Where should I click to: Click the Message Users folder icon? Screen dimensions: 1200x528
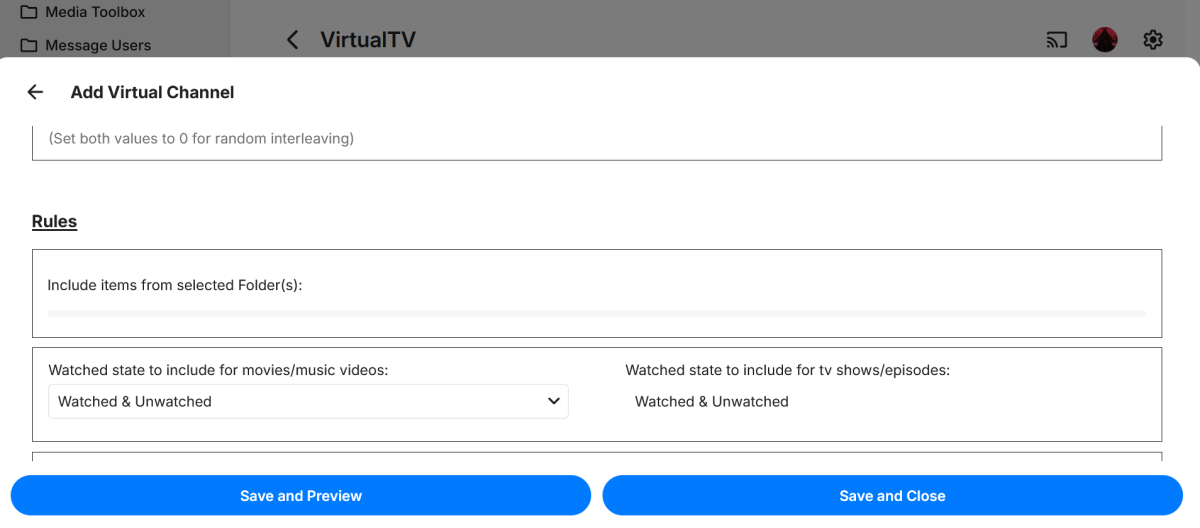point(28,46)
